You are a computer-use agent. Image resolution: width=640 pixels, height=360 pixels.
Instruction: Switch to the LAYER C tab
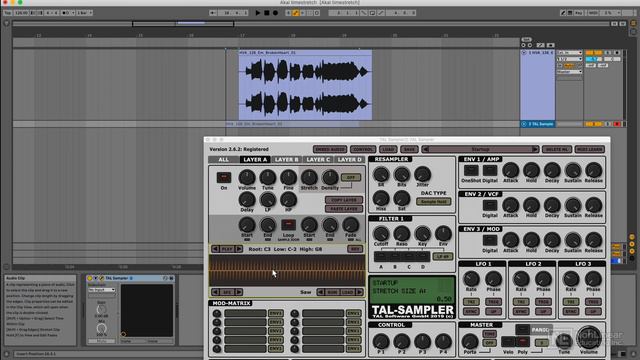pyautogui.click(x=318, y=160)
